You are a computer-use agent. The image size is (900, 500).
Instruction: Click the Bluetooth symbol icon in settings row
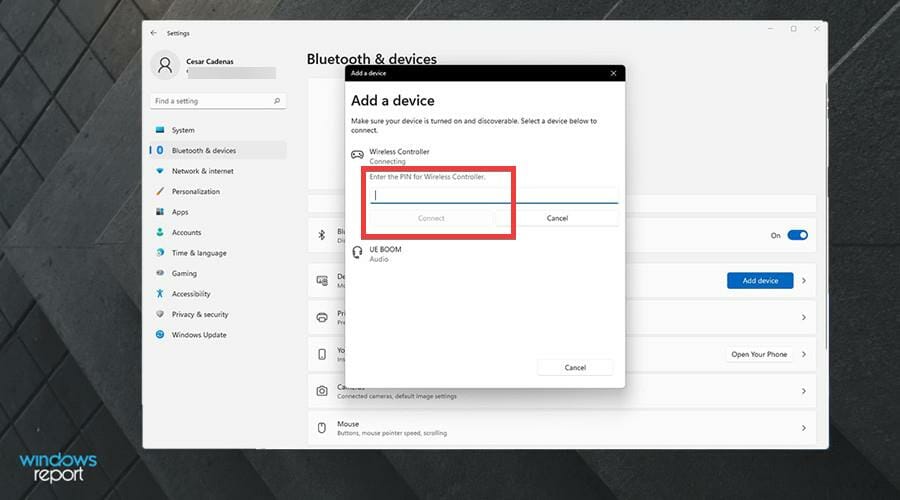tap(322, 235)
